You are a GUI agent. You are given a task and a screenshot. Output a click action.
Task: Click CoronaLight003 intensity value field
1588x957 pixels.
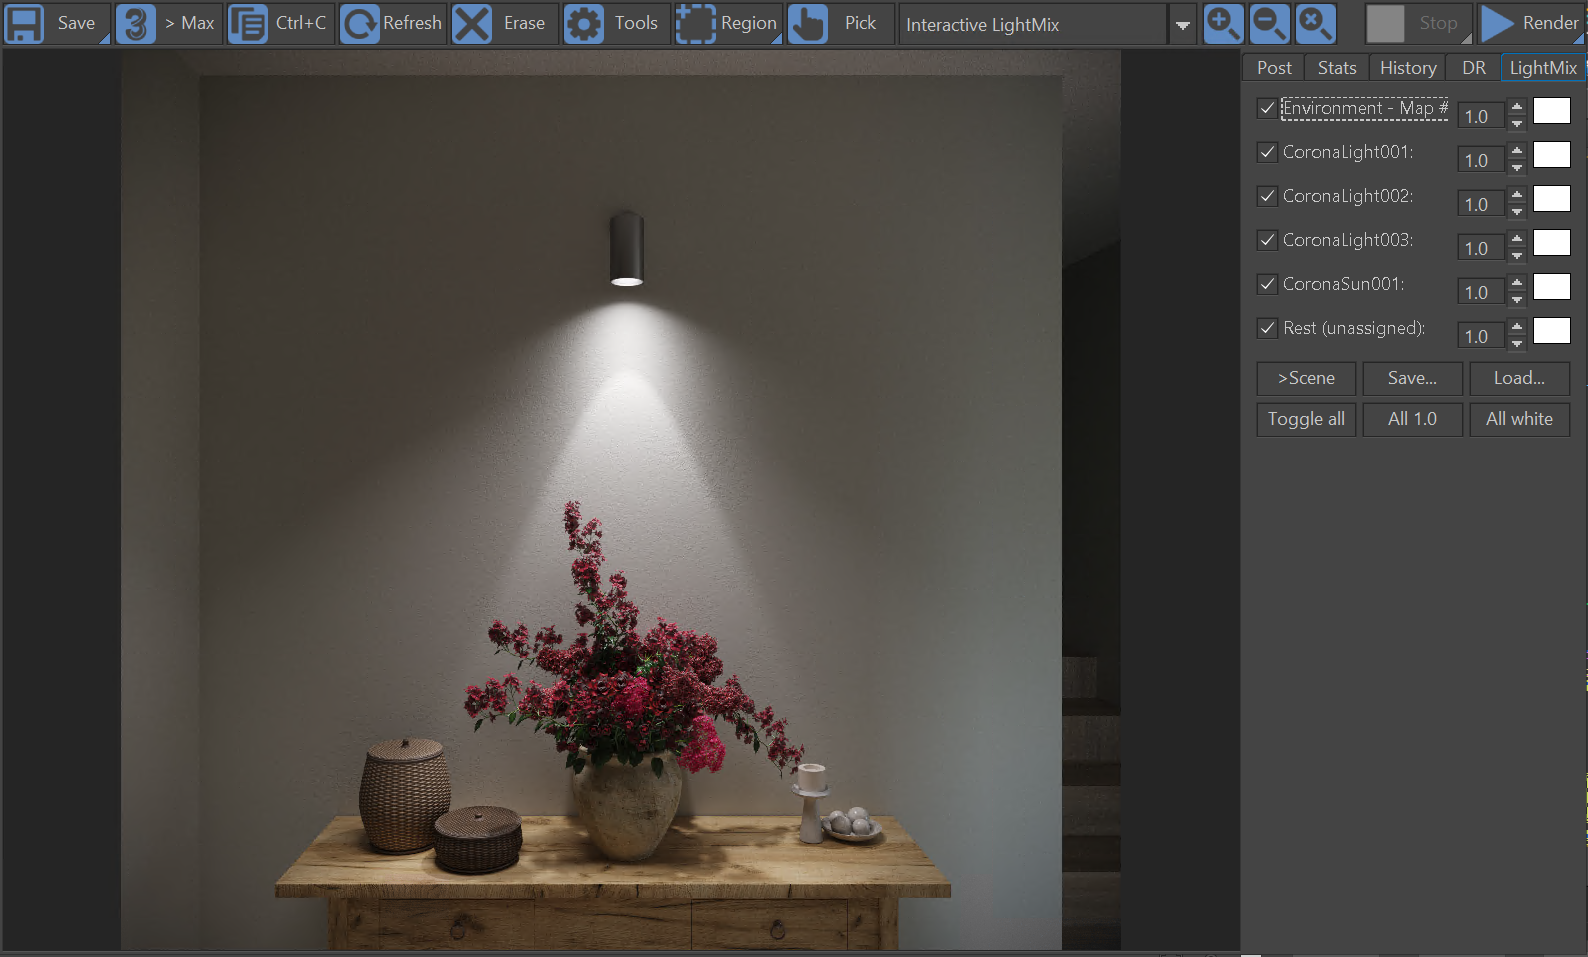click(x=1481, y=248)
